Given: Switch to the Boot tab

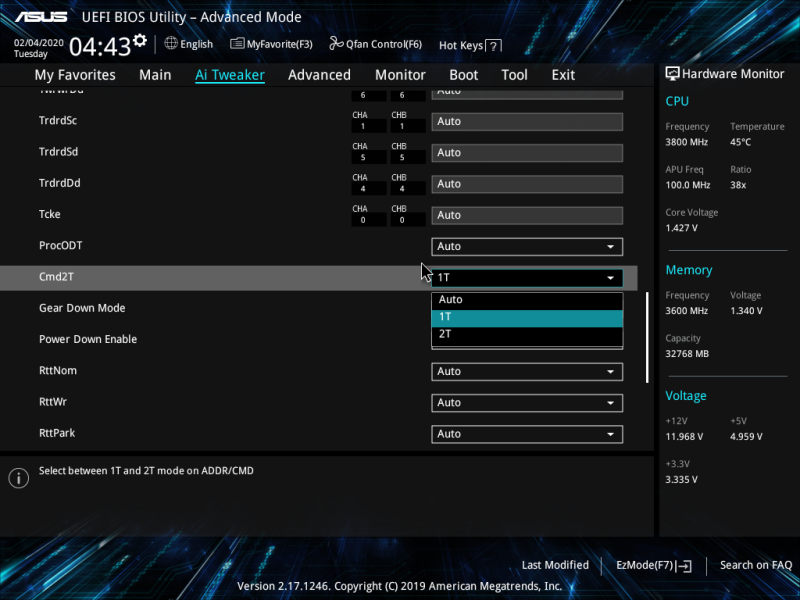Looking at the screenshot, I should click(x=463, y=75).
